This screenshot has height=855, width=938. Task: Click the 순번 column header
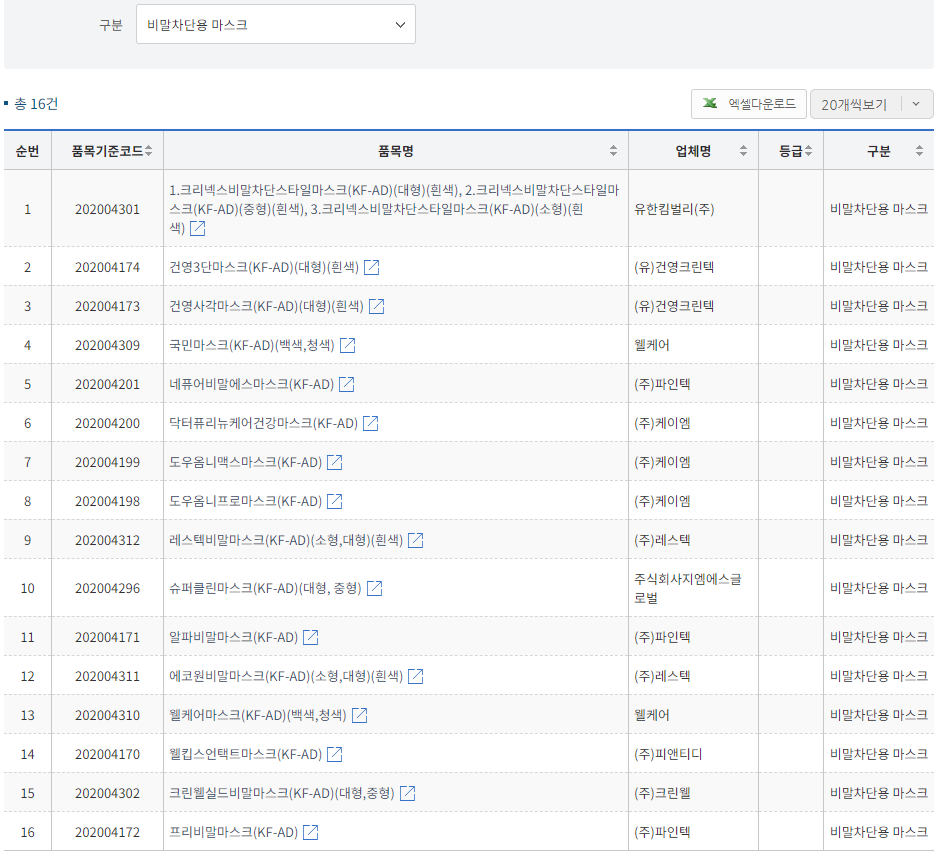28,151
